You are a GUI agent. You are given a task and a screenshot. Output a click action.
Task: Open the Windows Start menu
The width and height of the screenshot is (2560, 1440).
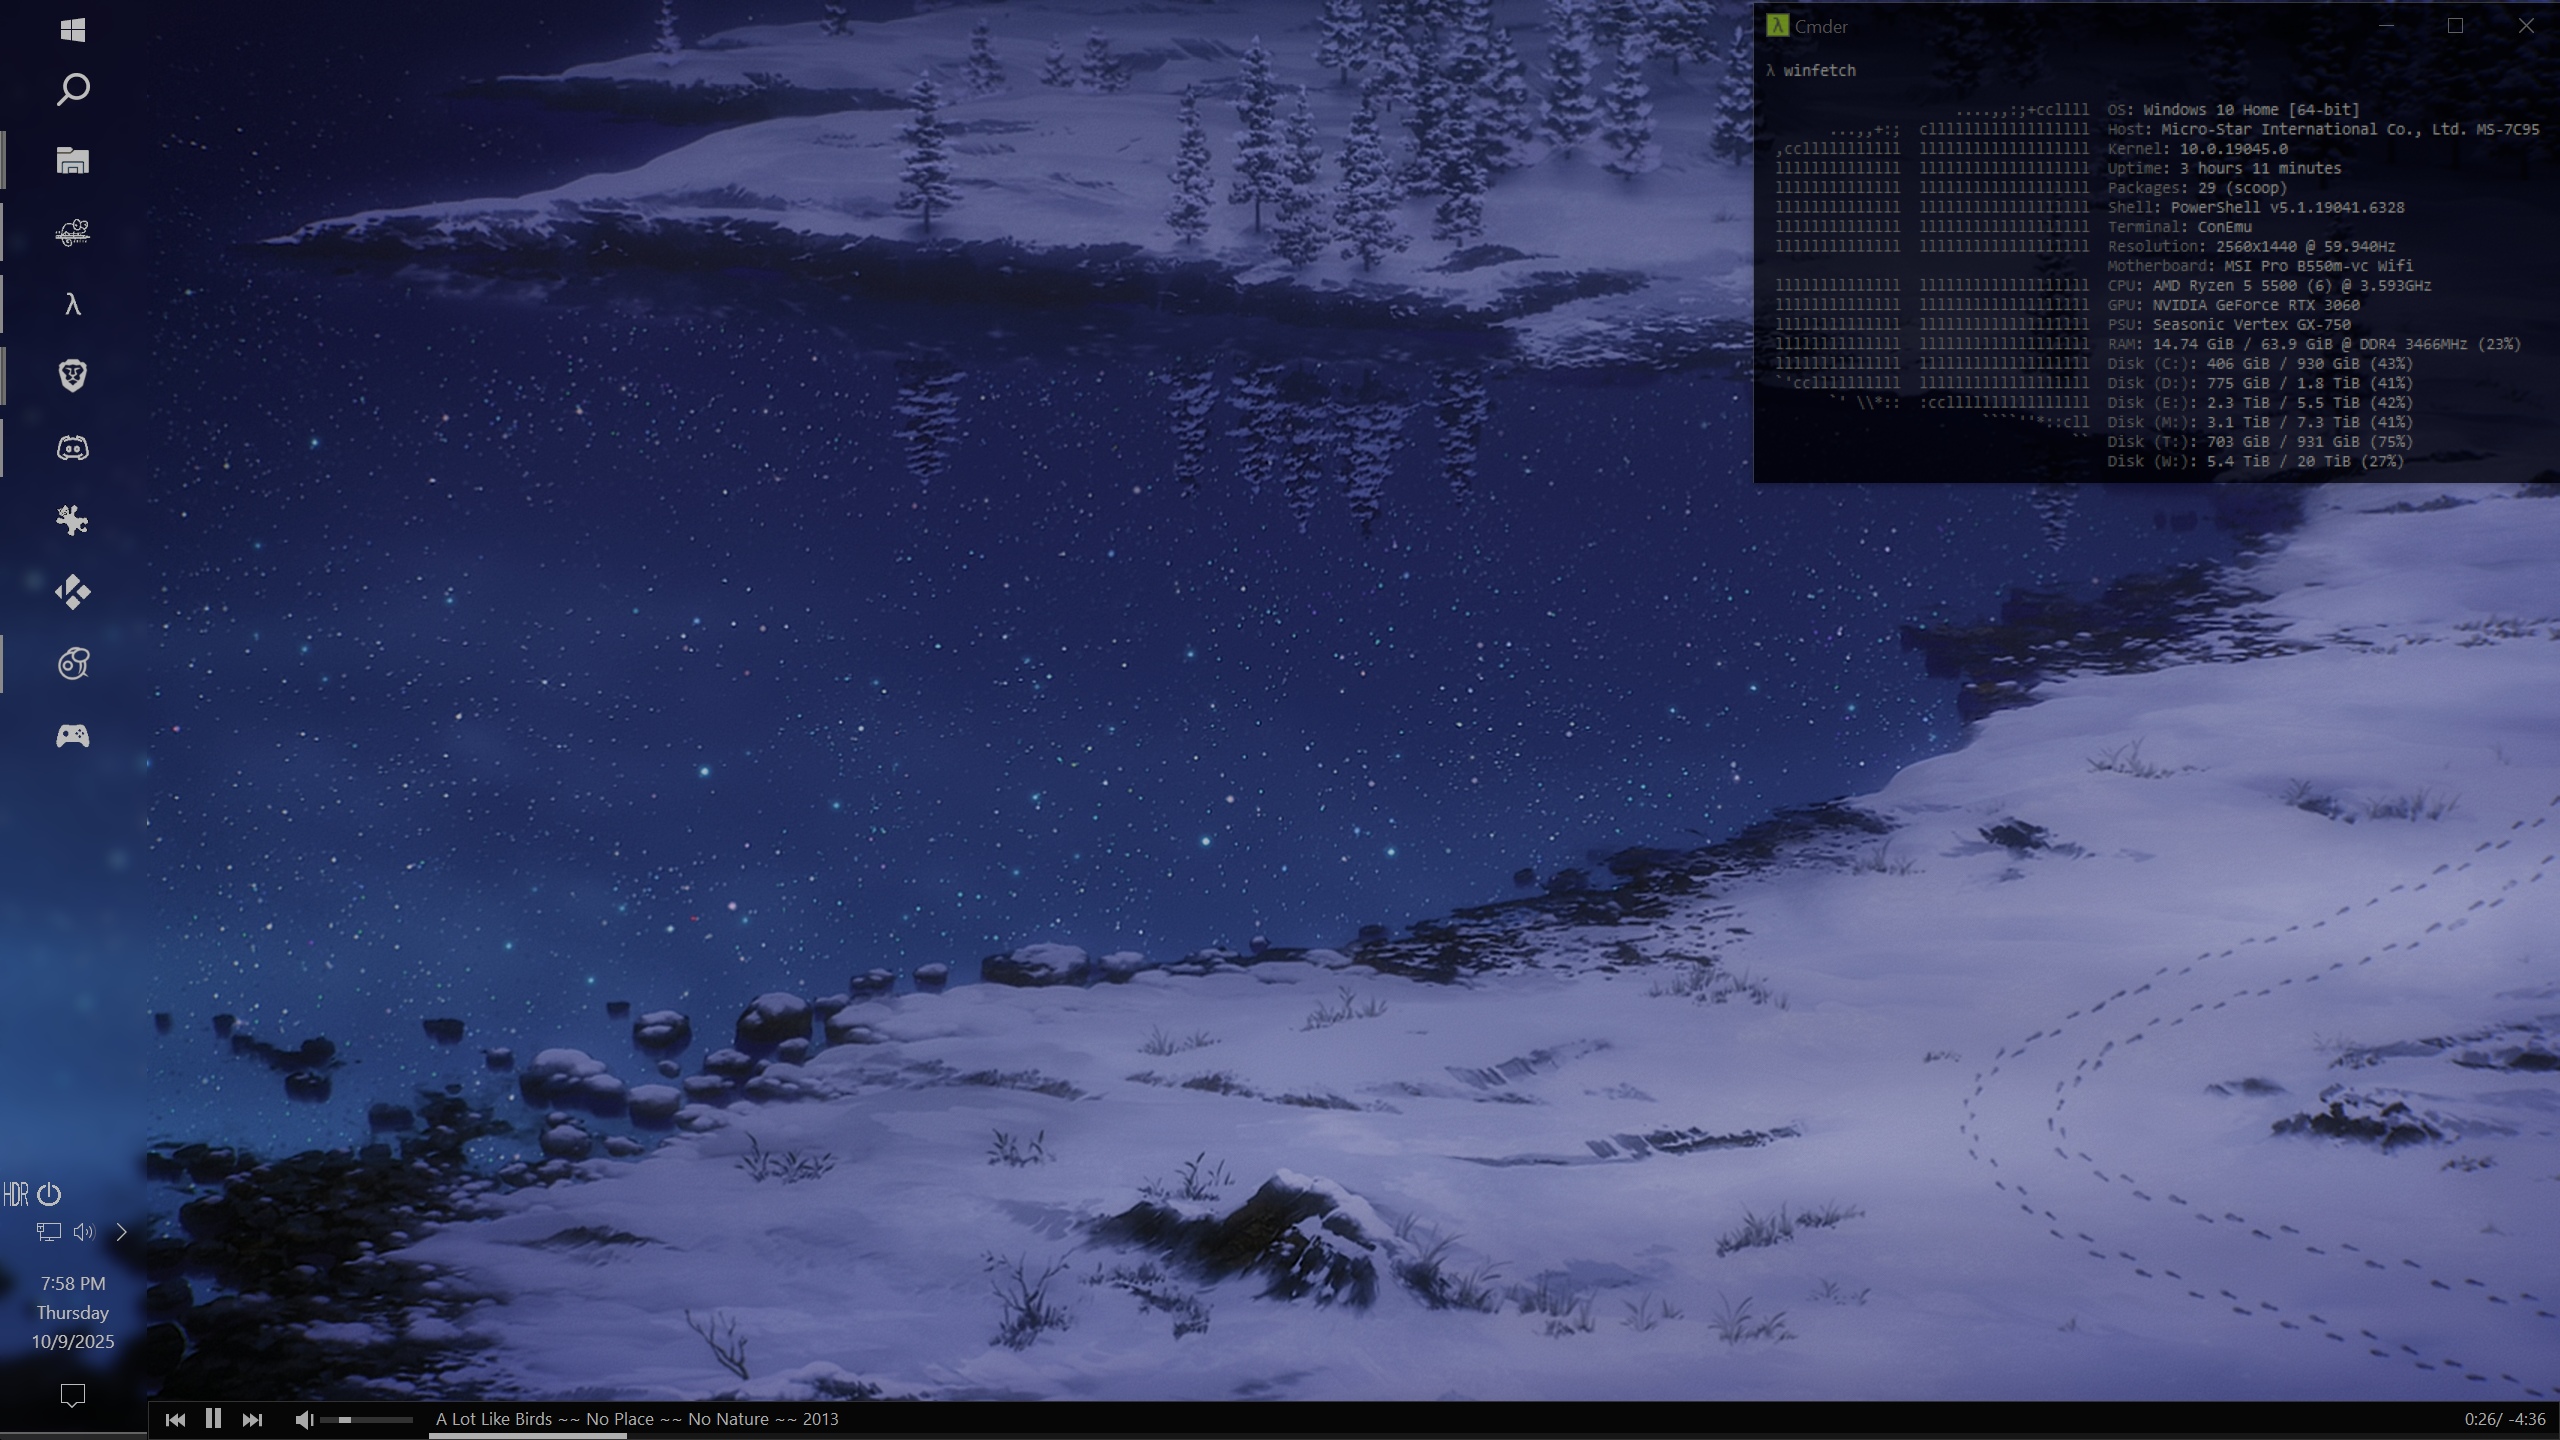(x=72, y=30)
